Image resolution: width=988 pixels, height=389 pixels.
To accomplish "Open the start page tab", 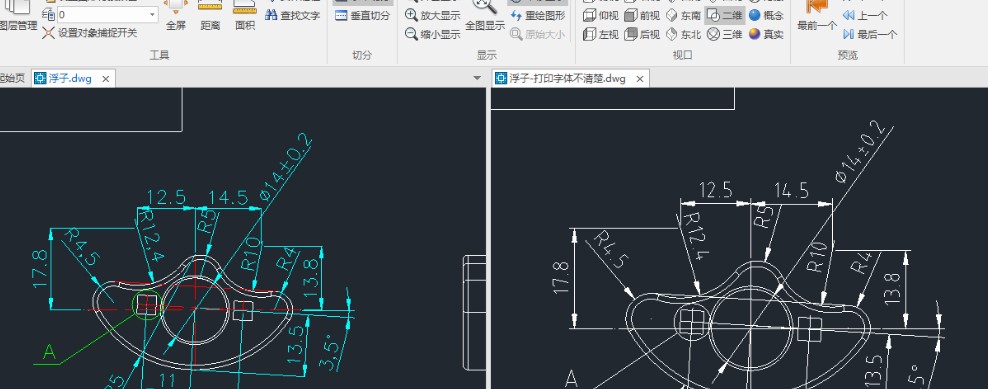I will click(x=13, y=79).
